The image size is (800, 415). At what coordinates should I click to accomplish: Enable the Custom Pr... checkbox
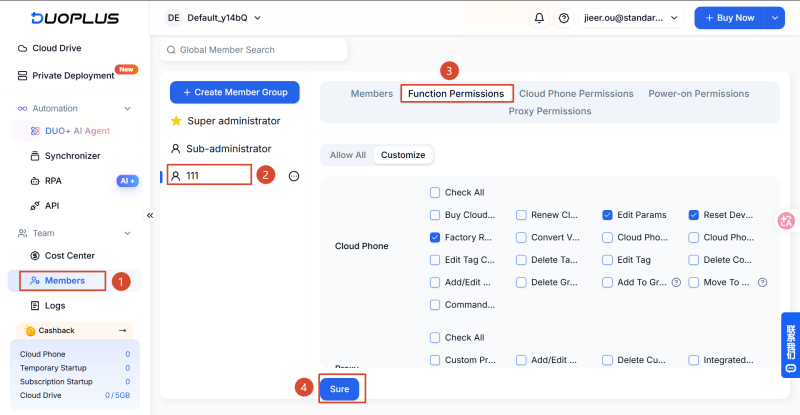point(435,360)
